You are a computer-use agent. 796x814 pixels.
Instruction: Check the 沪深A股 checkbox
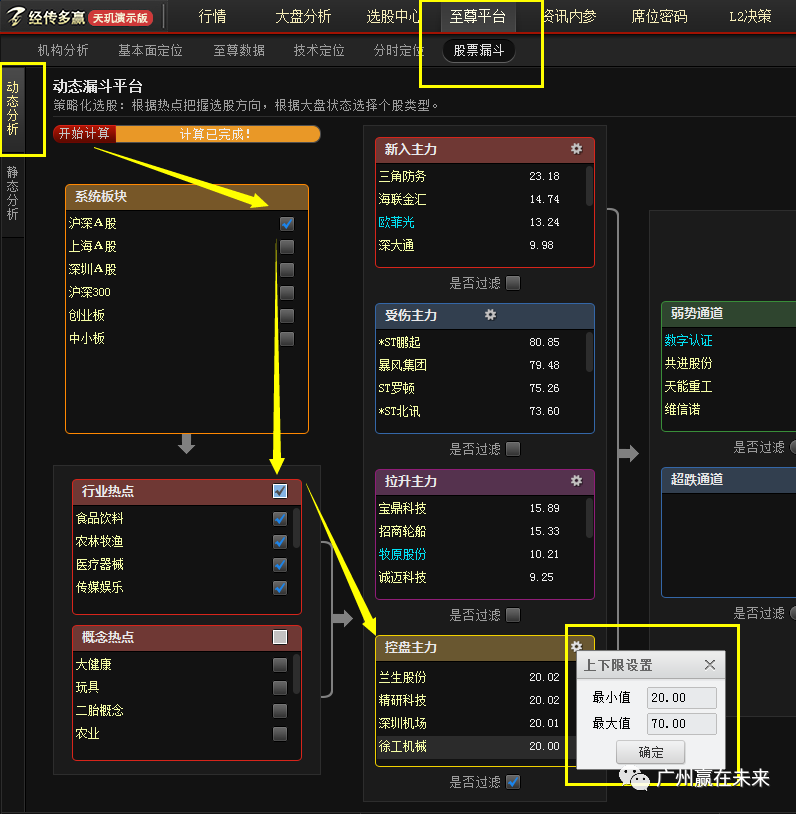coord(287,224)
